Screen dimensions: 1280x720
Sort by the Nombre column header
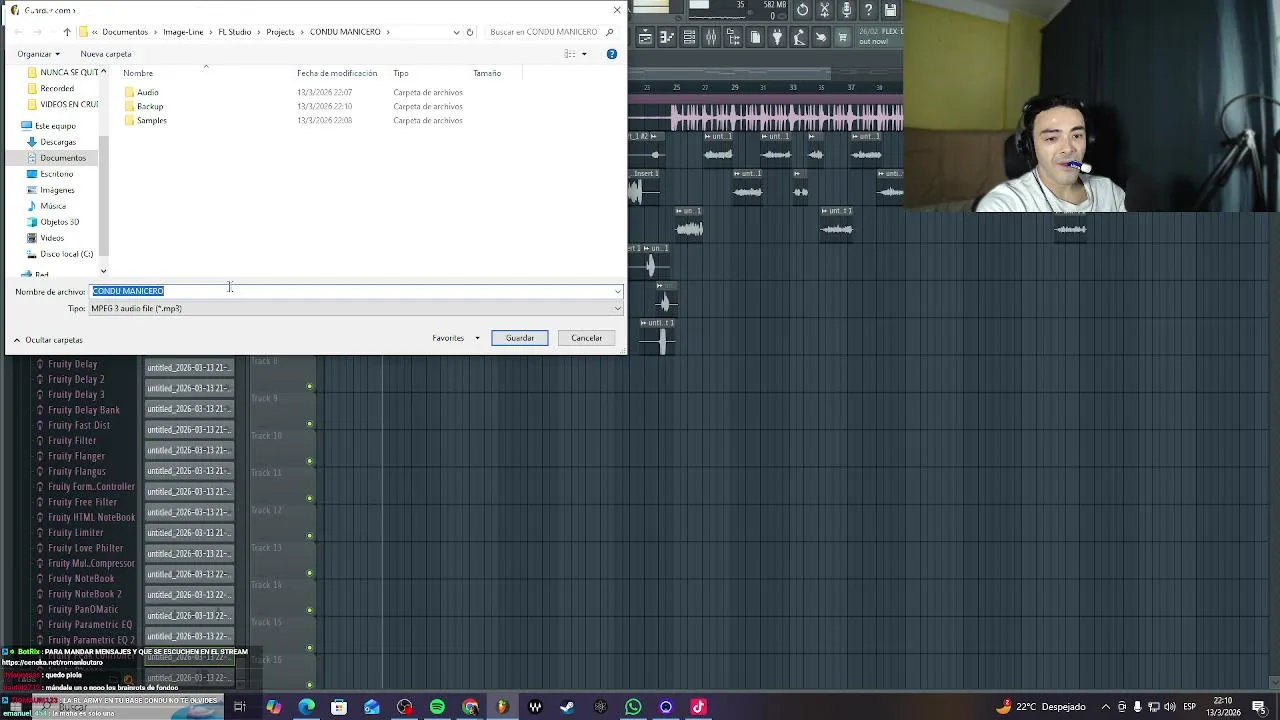coord(138,73)
